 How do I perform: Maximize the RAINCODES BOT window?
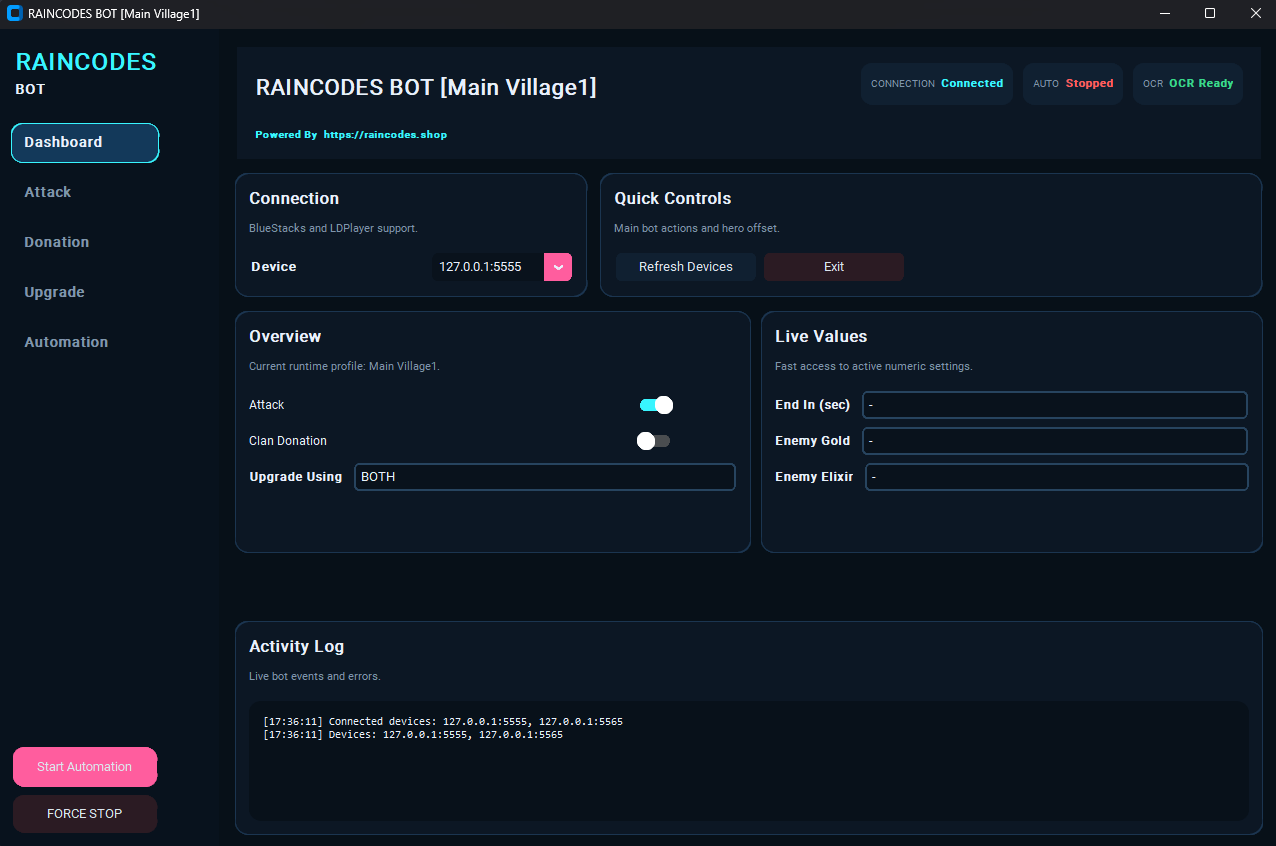pyautogui.click(x=1210, y=14)
